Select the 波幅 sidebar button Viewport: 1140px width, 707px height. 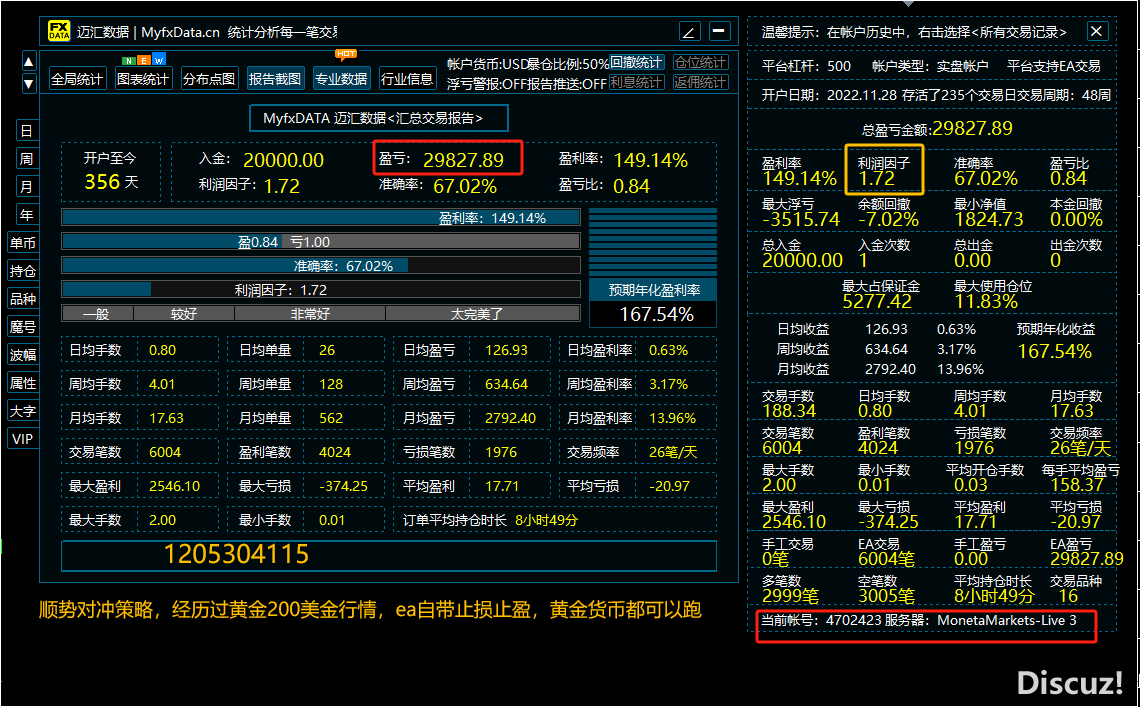(x=23, y=355)
